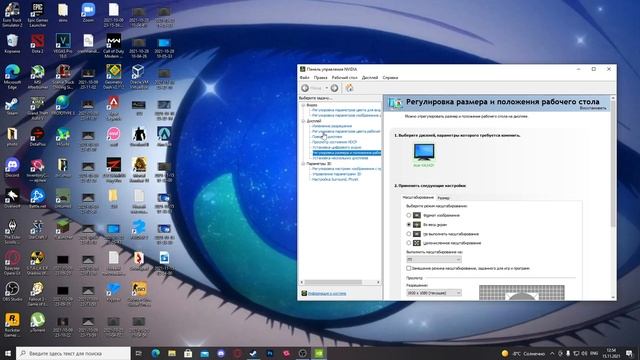
Task: Launch Grand Theft Auto V shortcut
Action: pyautogui.click(x=38, y=108)
